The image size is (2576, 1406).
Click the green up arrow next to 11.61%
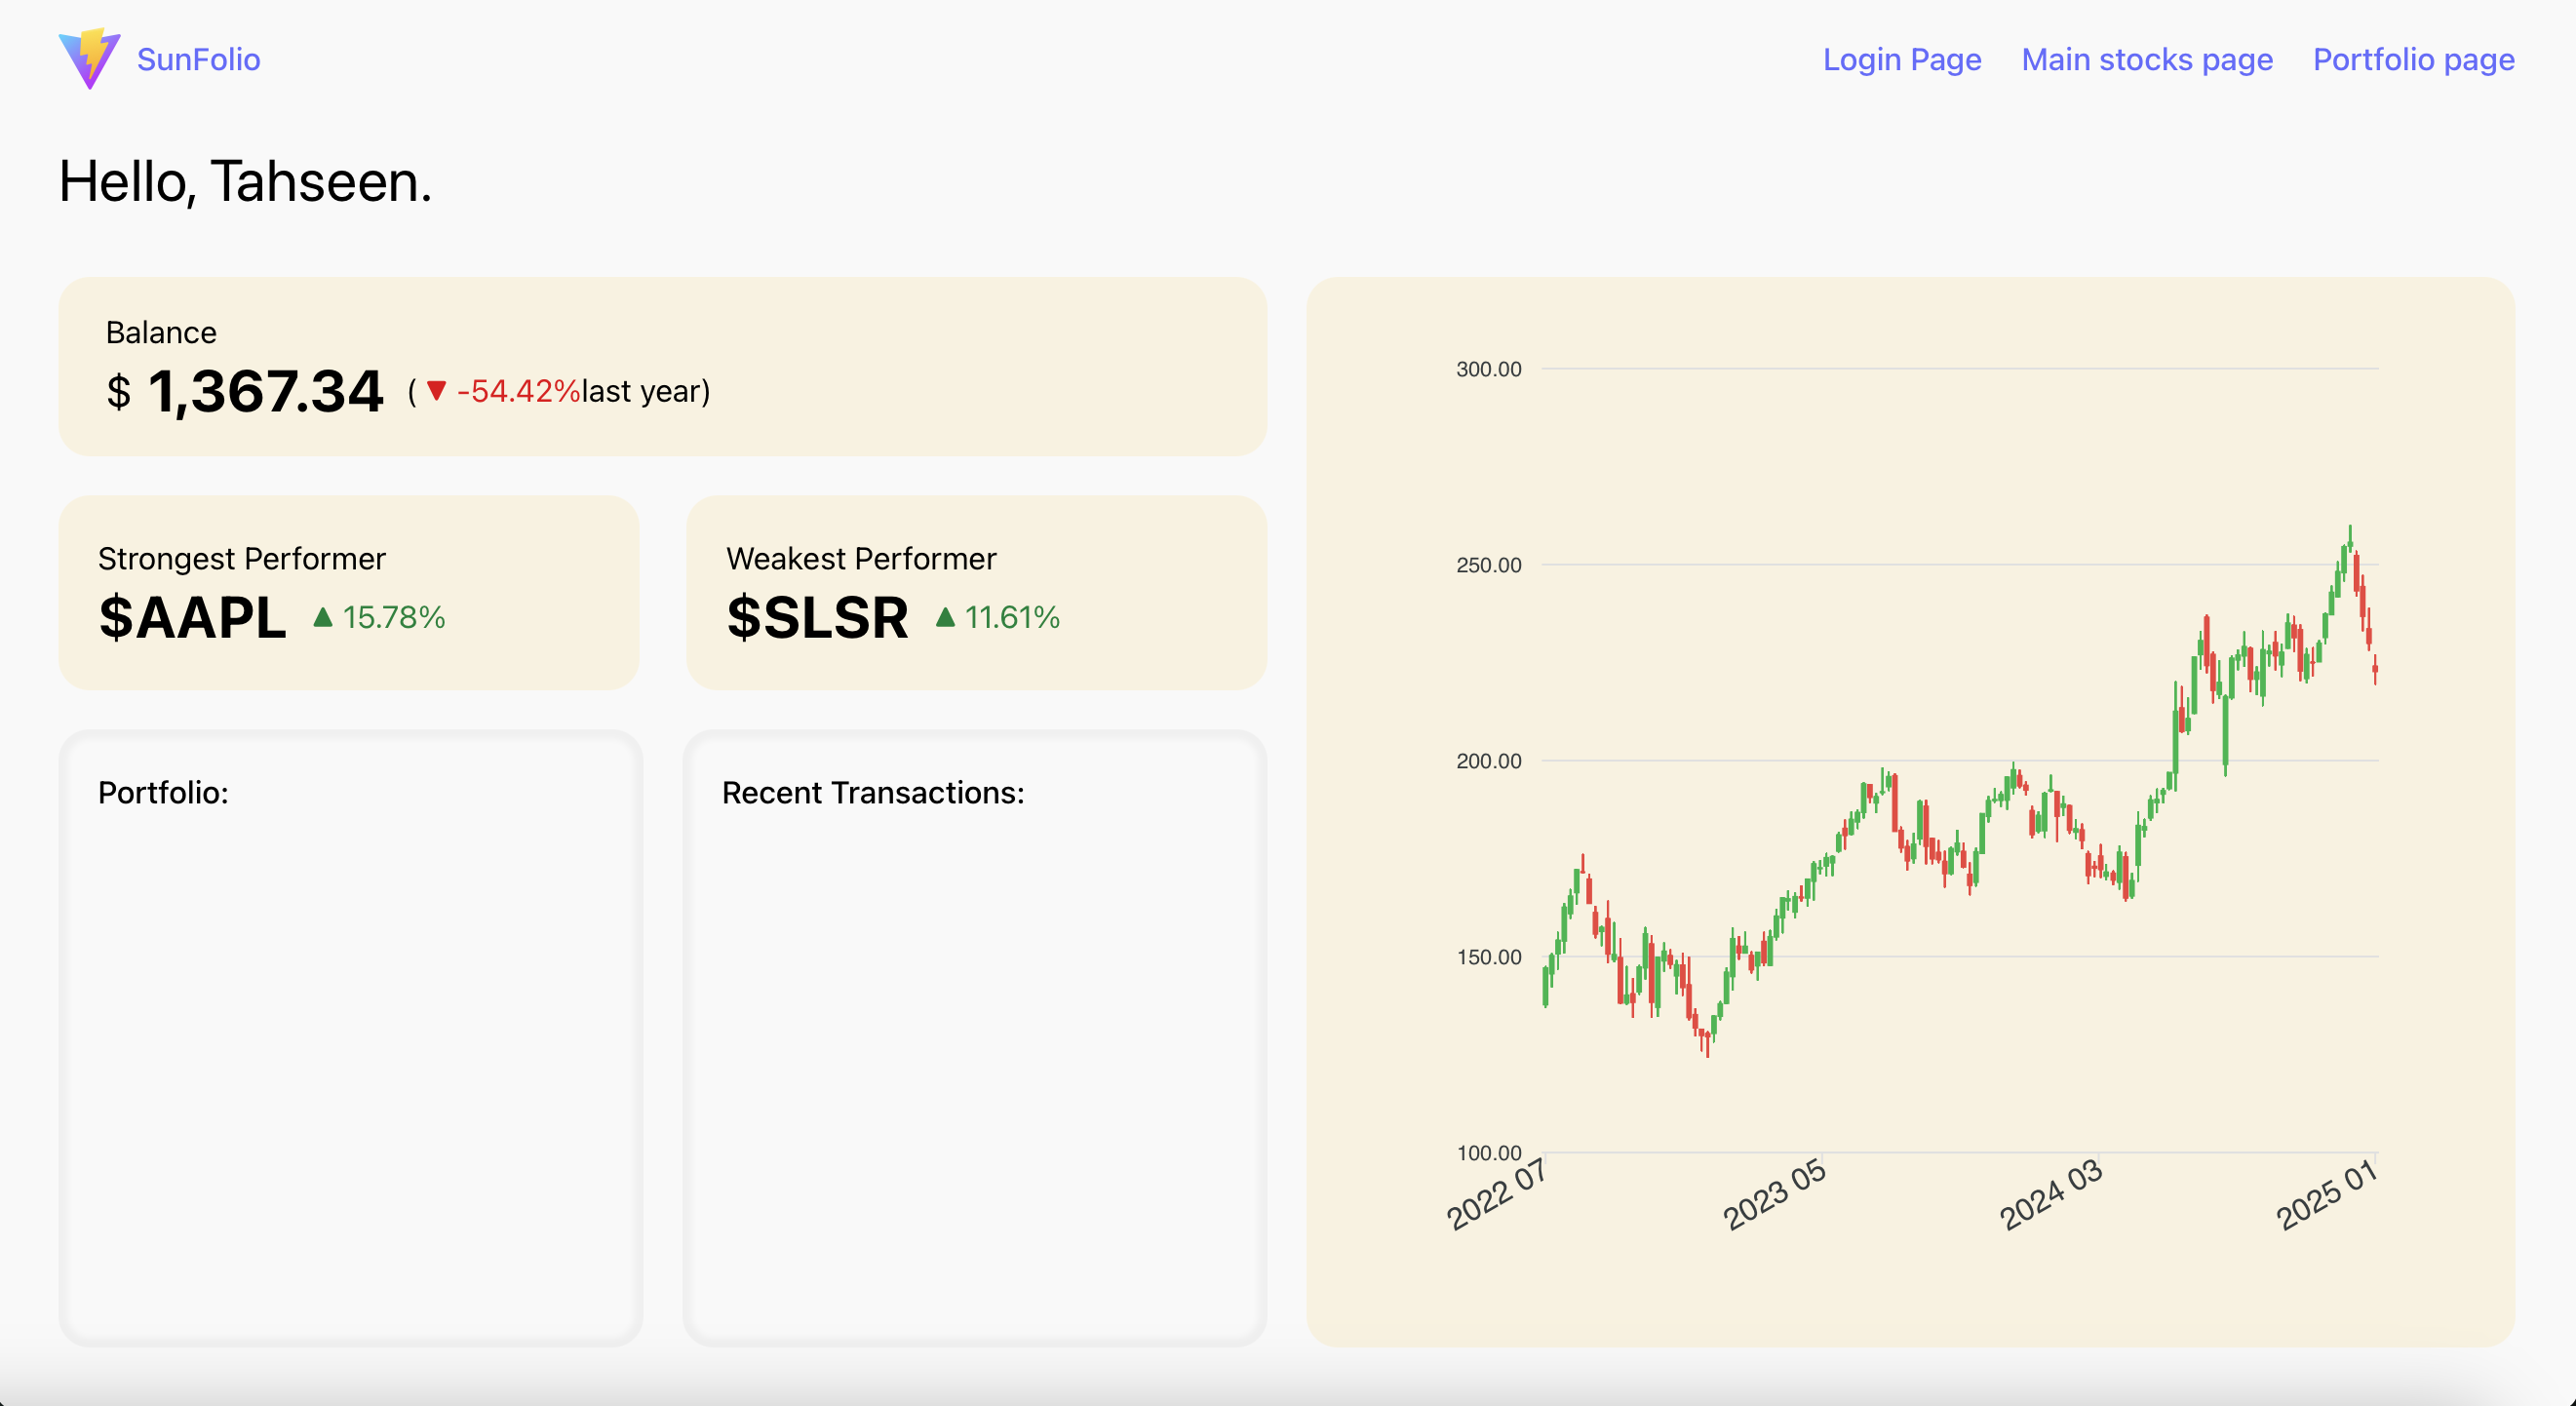pos(945,617)
